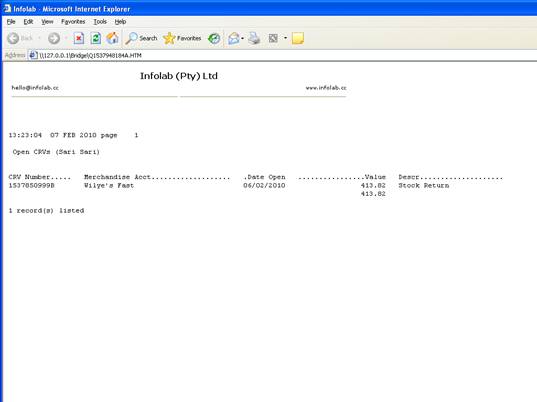Go to the Home page icon

[x=112, y=38]
